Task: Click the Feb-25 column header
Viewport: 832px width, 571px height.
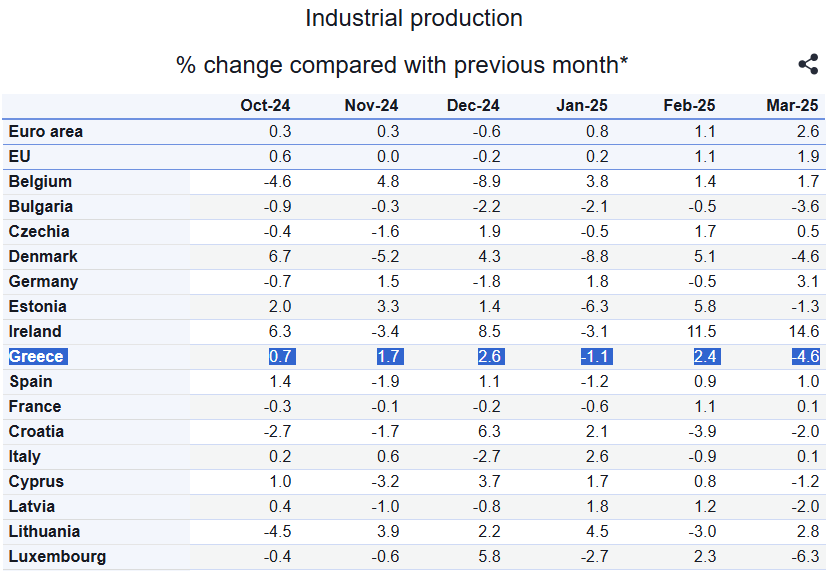Action: (689, 106)
